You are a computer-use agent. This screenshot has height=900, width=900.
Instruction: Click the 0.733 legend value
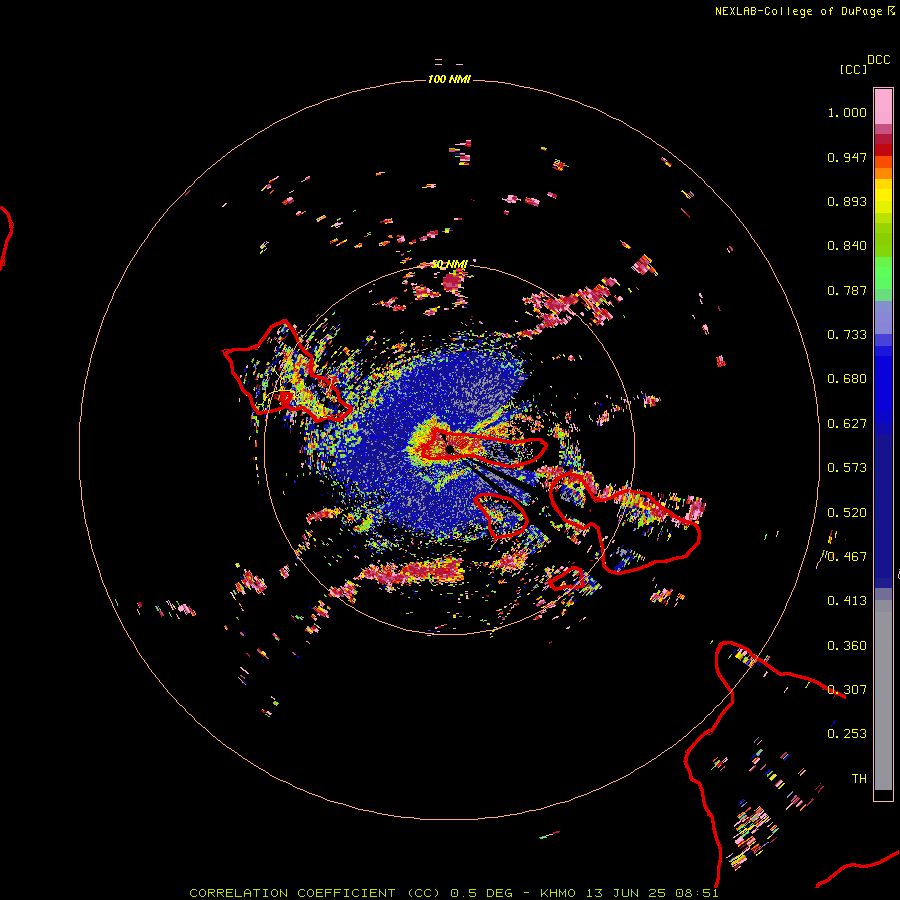847,335
